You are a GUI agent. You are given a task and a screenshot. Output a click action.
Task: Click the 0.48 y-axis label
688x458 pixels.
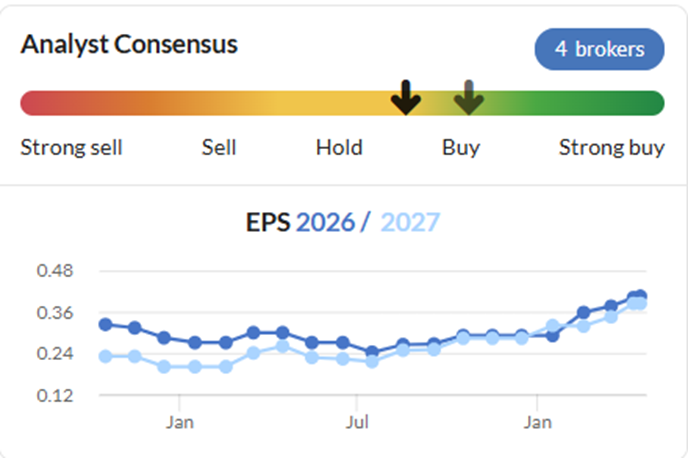pyautogui.click(x=56, y=271)
